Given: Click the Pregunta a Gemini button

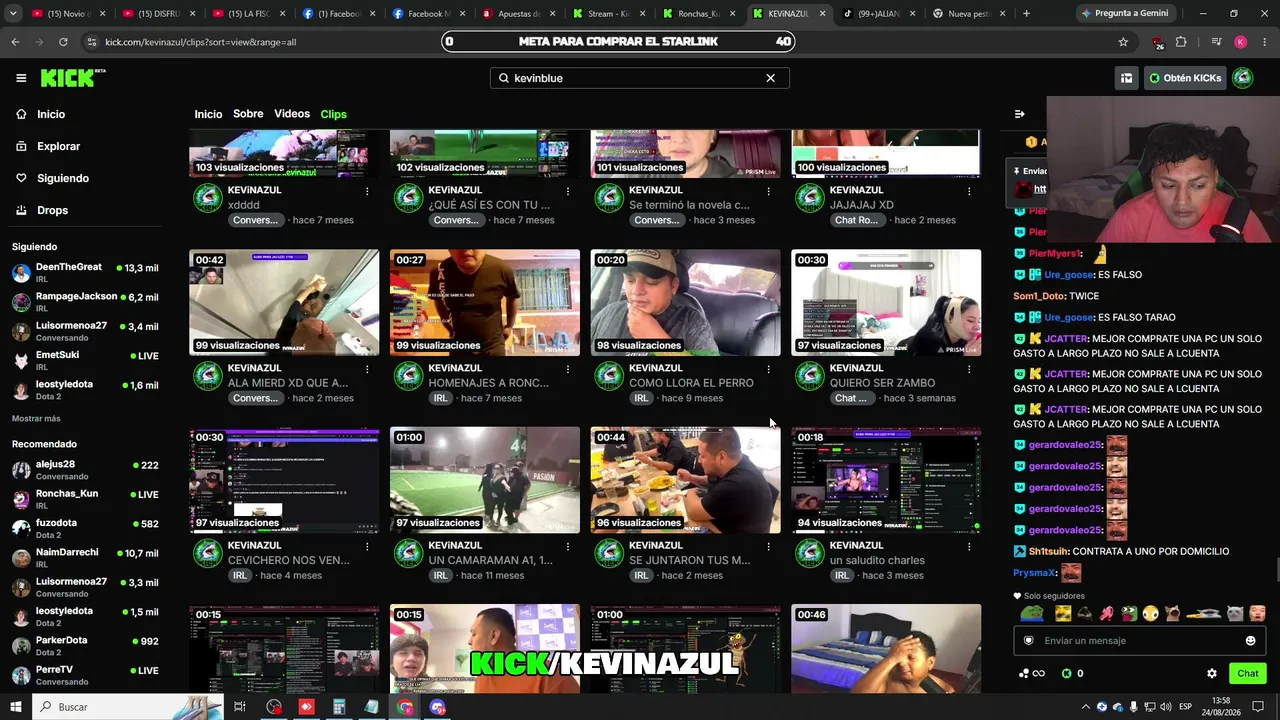Looking at the screenshot, I should pos(1125,14).
